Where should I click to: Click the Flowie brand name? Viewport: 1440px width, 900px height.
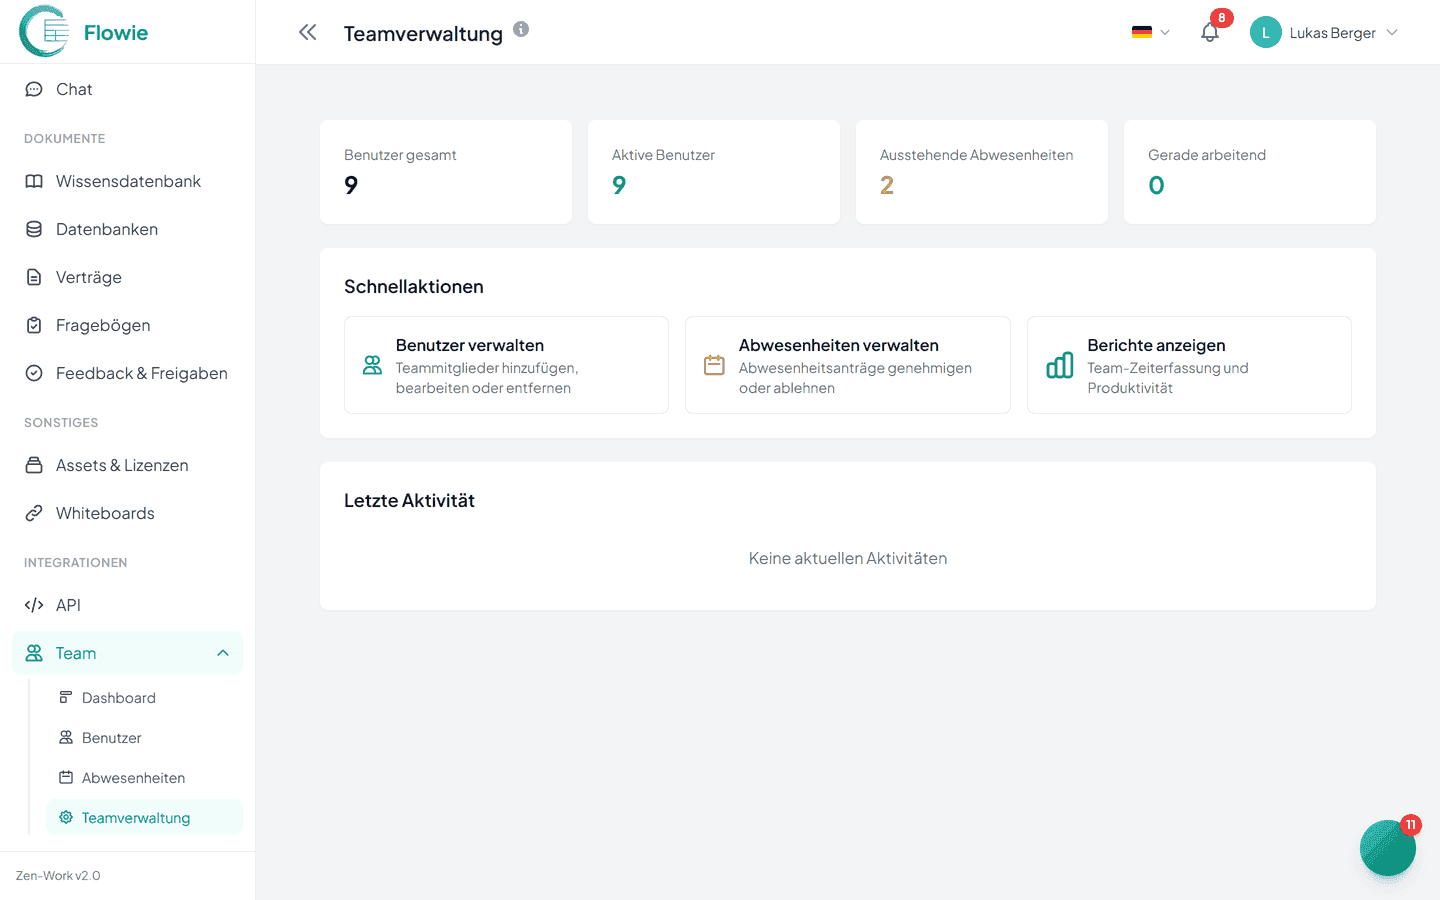click(116, 33)
